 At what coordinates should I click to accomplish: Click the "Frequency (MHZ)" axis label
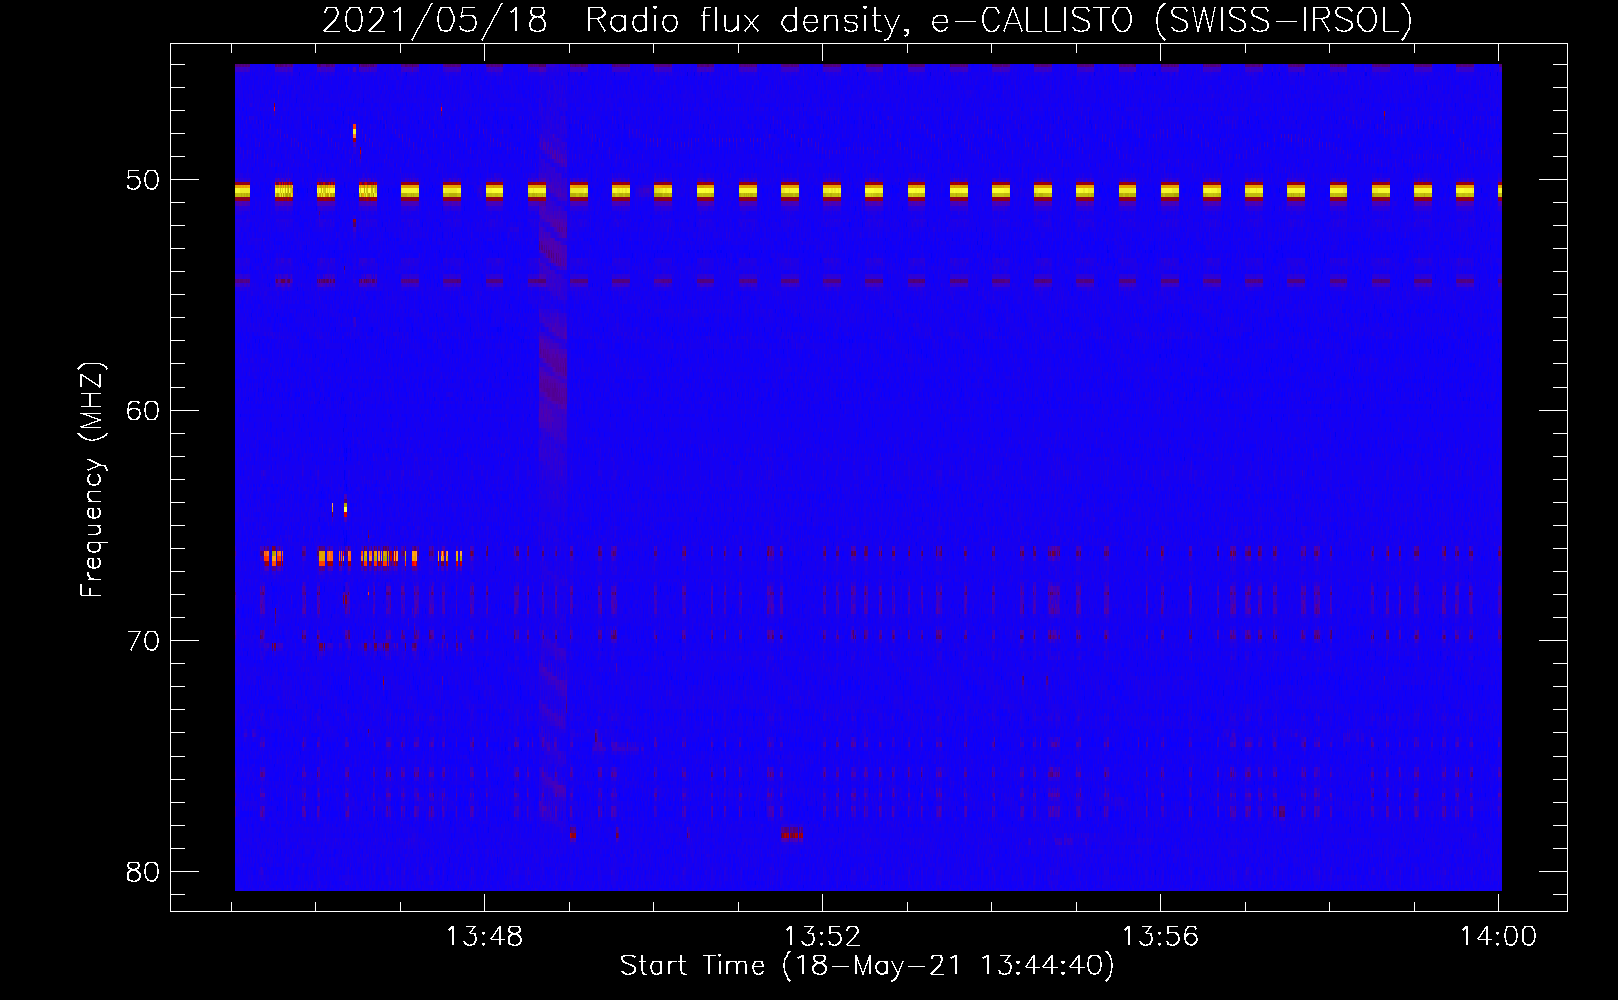click(x=91, y=480)
